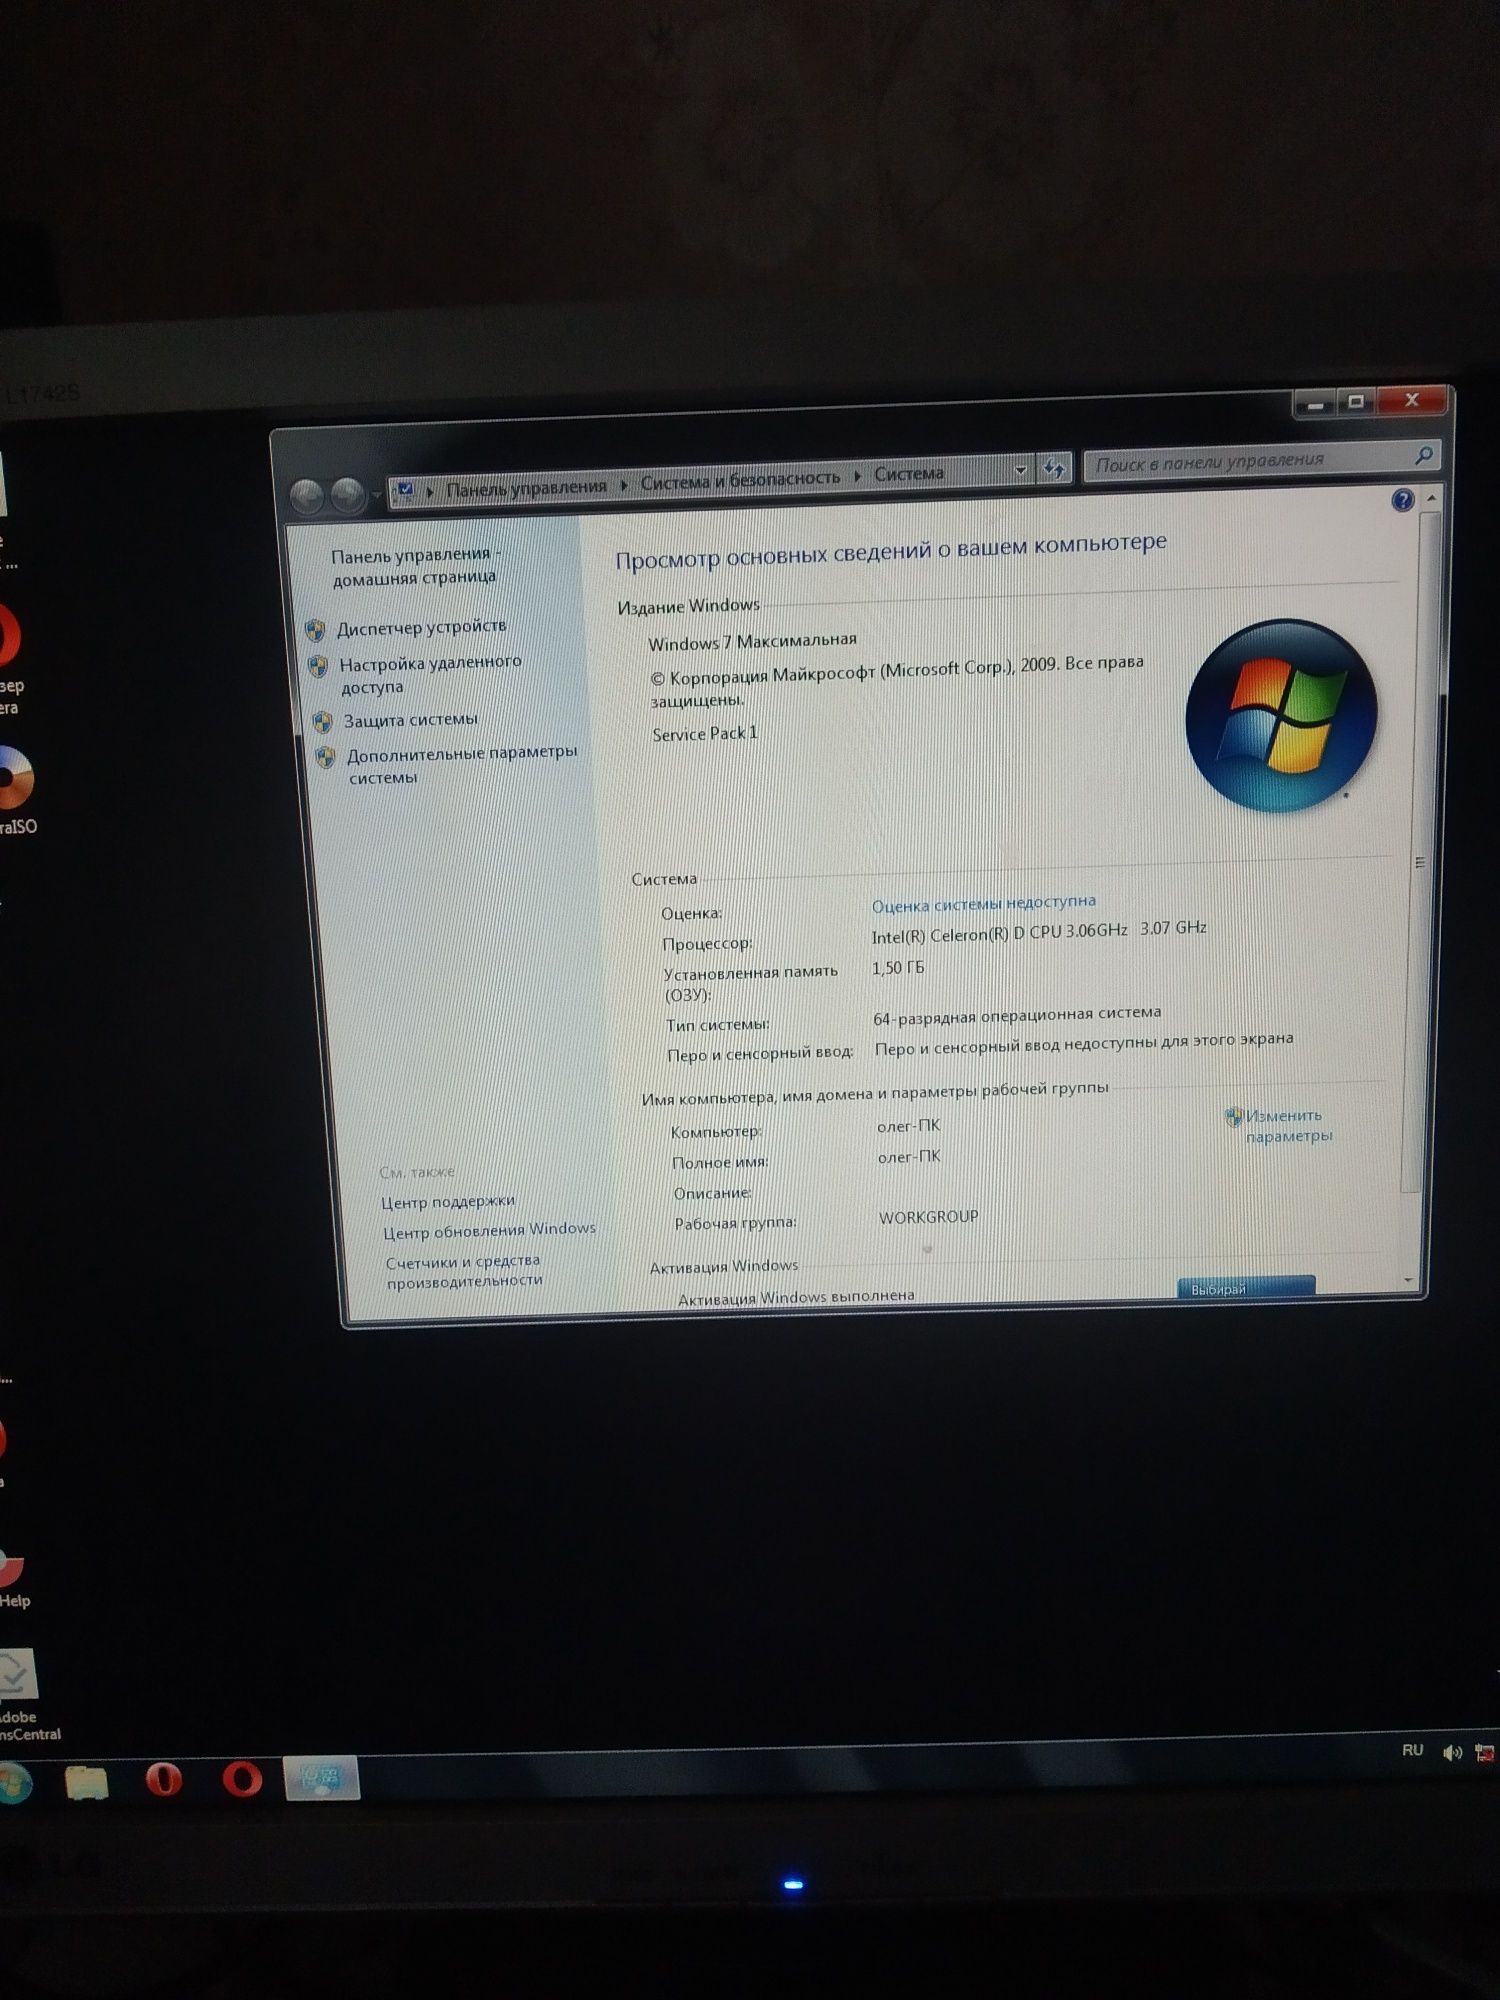Open the Help desktop icon
1500x2000 pixels.
(13, 1578)
